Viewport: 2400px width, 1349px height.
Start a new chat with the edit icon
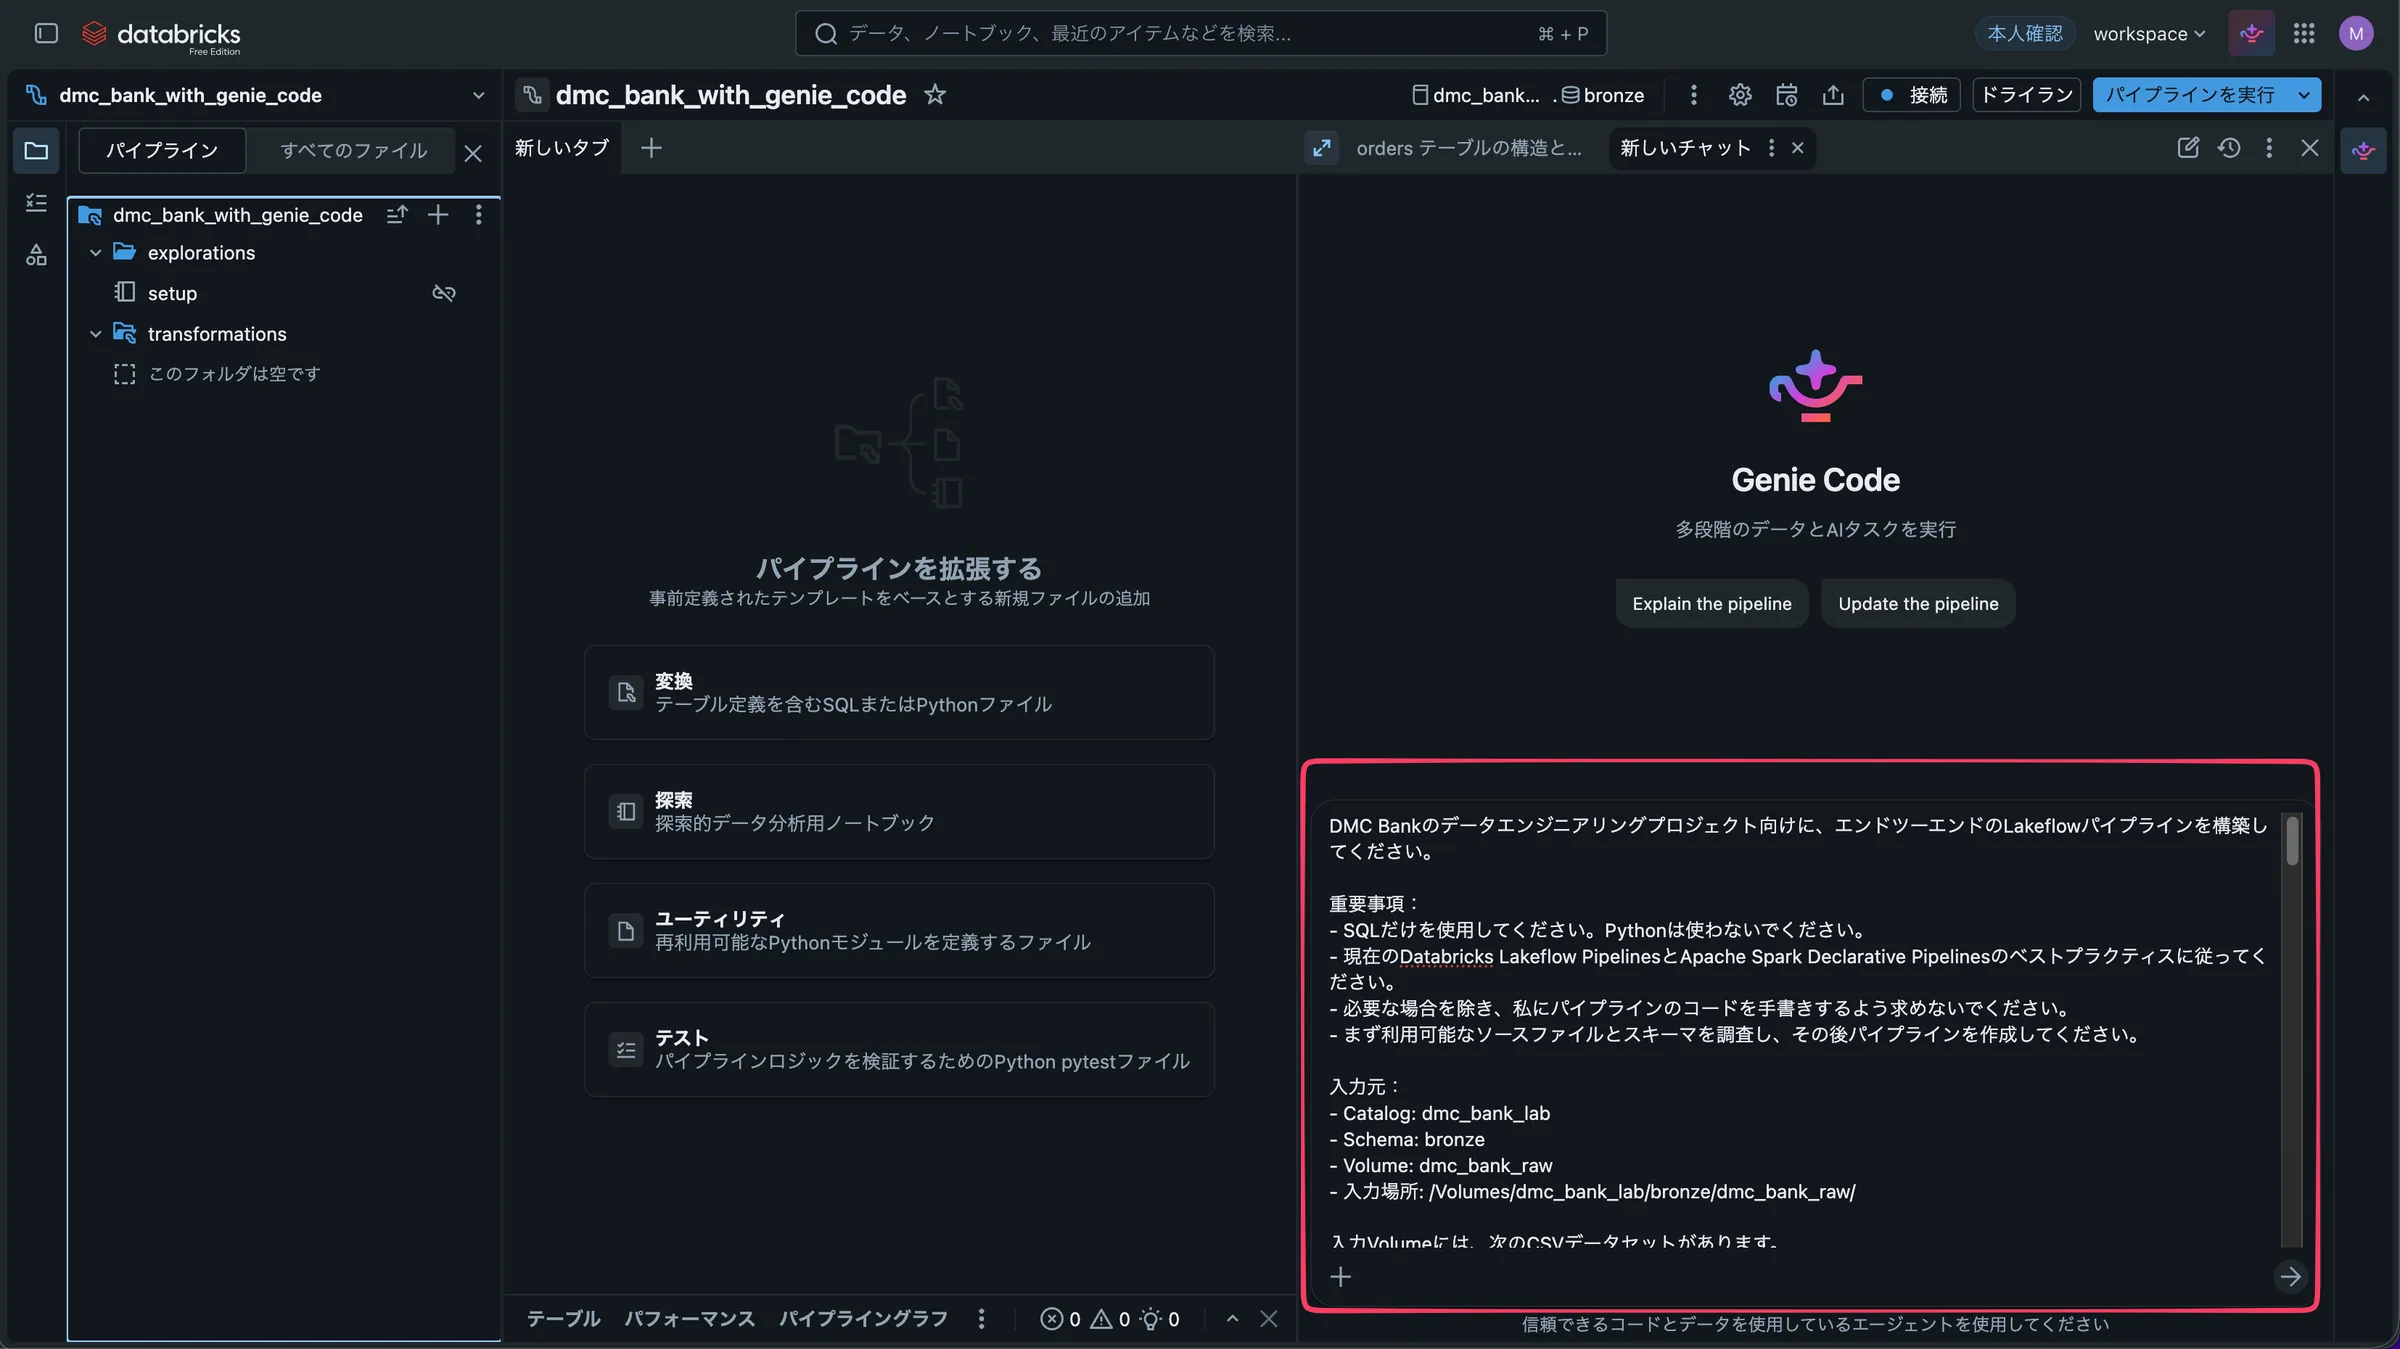point(2188,148)
